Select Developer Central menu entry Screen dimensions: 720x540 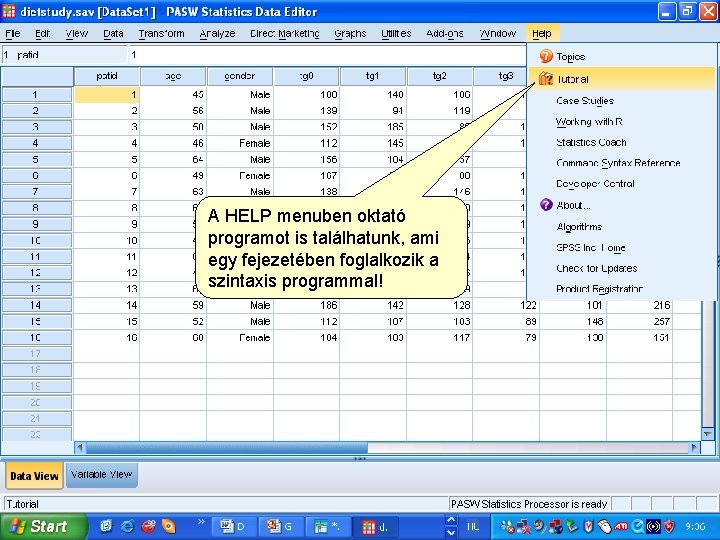click(595, 184)
